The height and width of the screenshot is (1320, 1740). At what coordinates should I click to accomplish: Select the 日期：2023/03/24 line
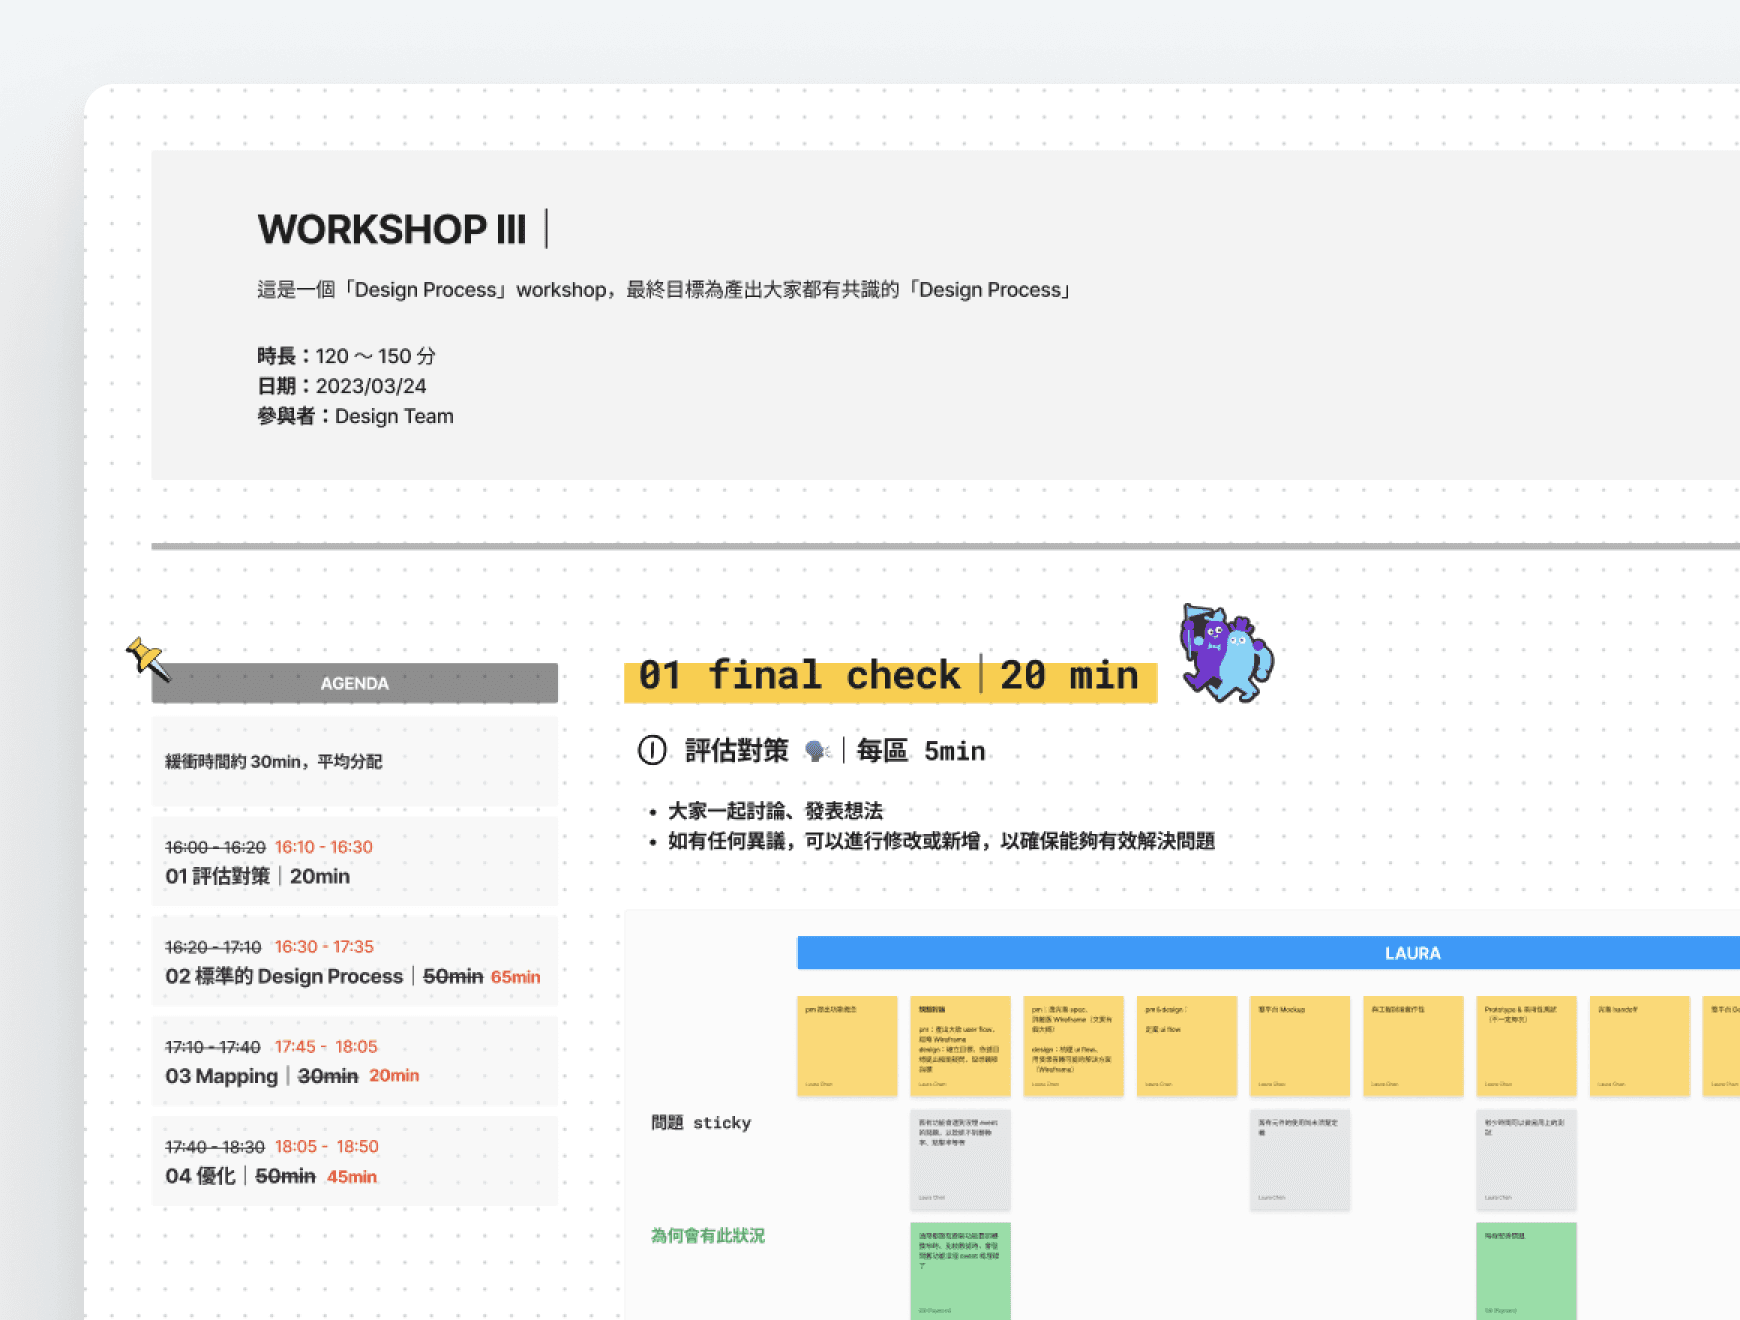[342, 386]
